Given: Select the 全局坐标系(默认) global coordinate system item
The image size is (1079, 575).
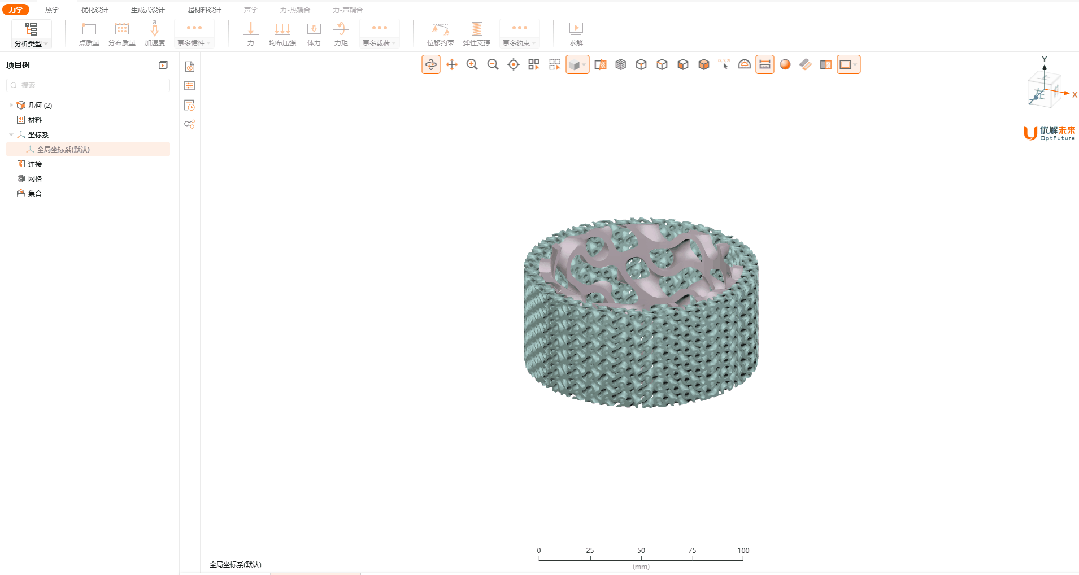Looking at the screenshot, I should [88, 149].
